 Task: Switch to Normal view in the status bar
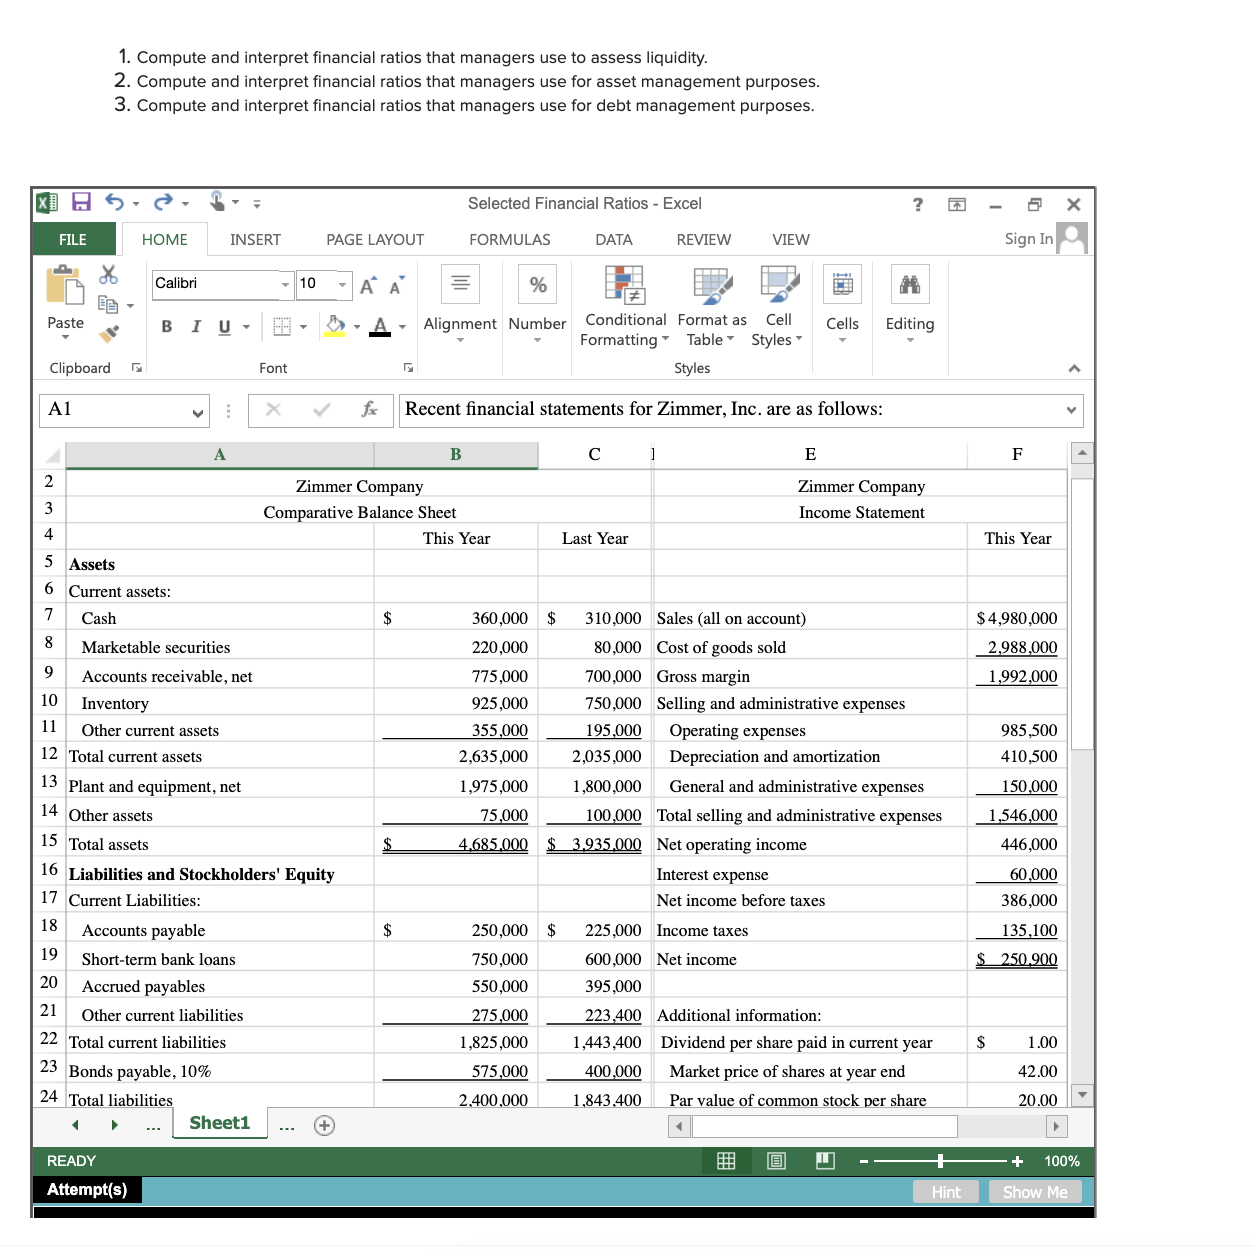point(726,1161)
